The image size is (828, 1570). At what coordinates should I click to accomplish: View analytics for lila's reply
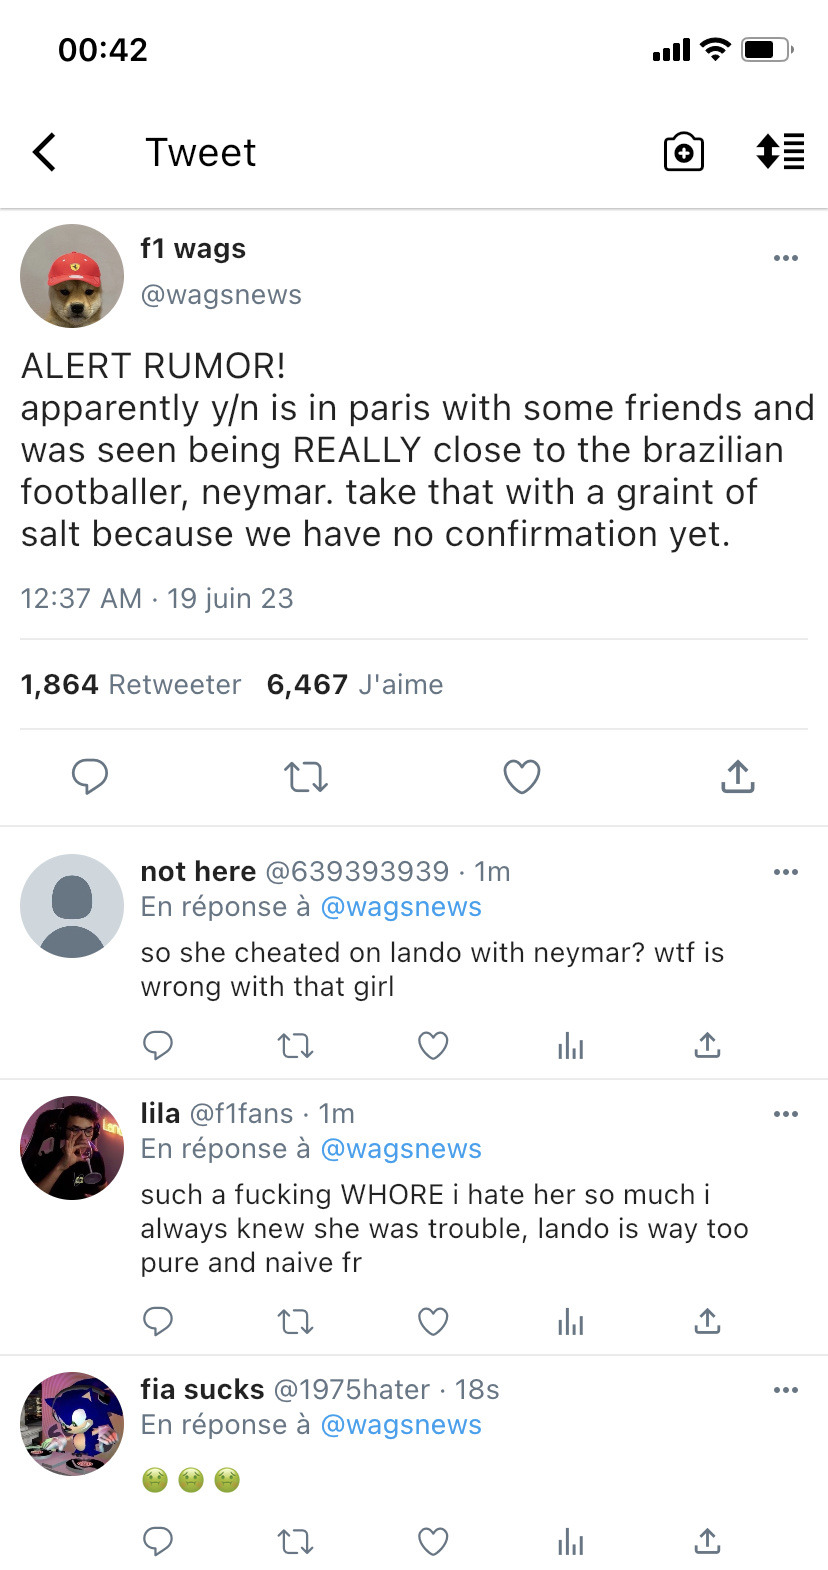[571, 1322]
